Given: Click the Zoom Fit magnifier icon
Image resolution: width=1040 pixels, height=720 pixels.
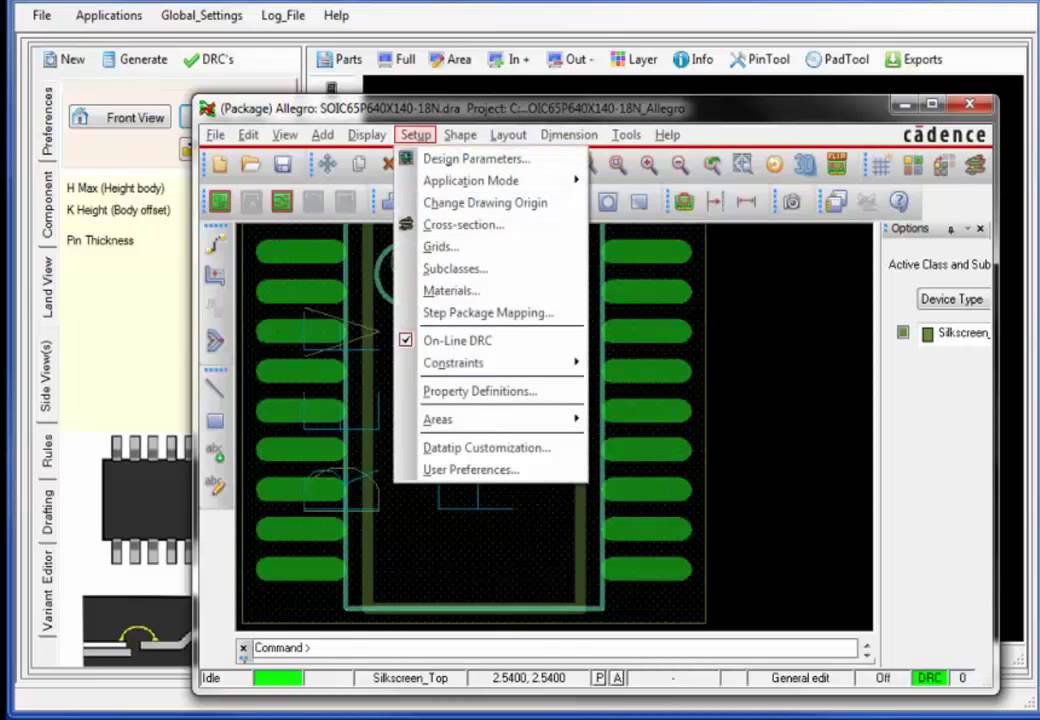Looking at the screenshot, I should [618, 164].
